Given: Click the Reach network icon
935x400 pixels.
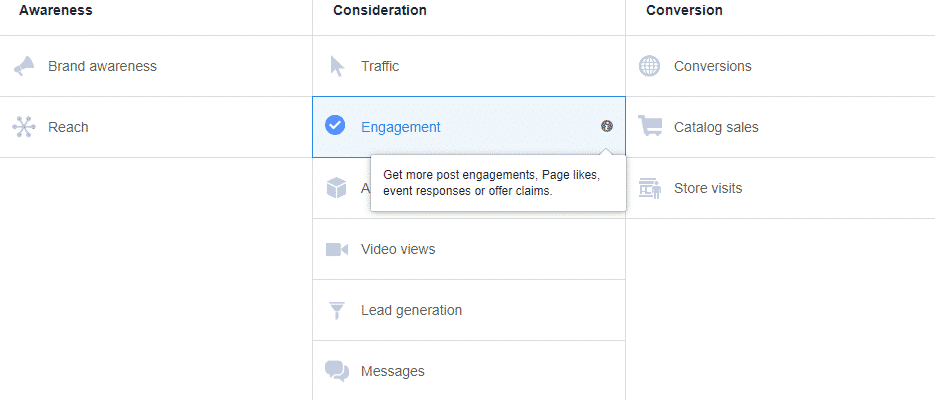Looking at the screenshot, I should pos(24,127).
